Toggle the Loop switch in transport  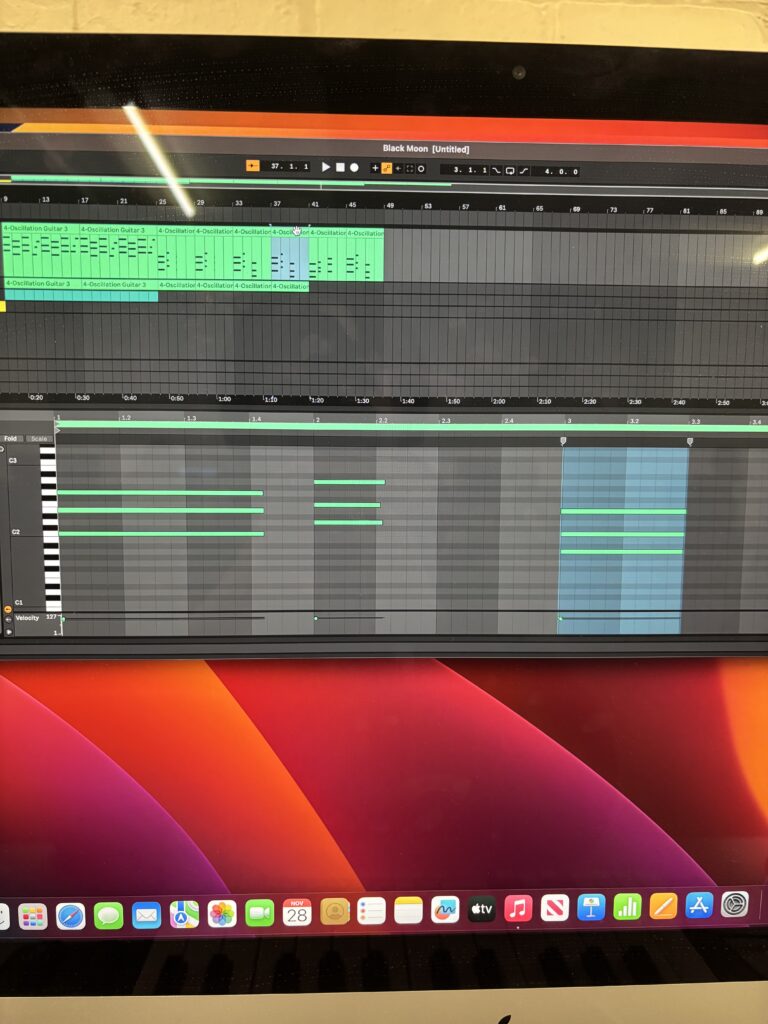(510, 171)
